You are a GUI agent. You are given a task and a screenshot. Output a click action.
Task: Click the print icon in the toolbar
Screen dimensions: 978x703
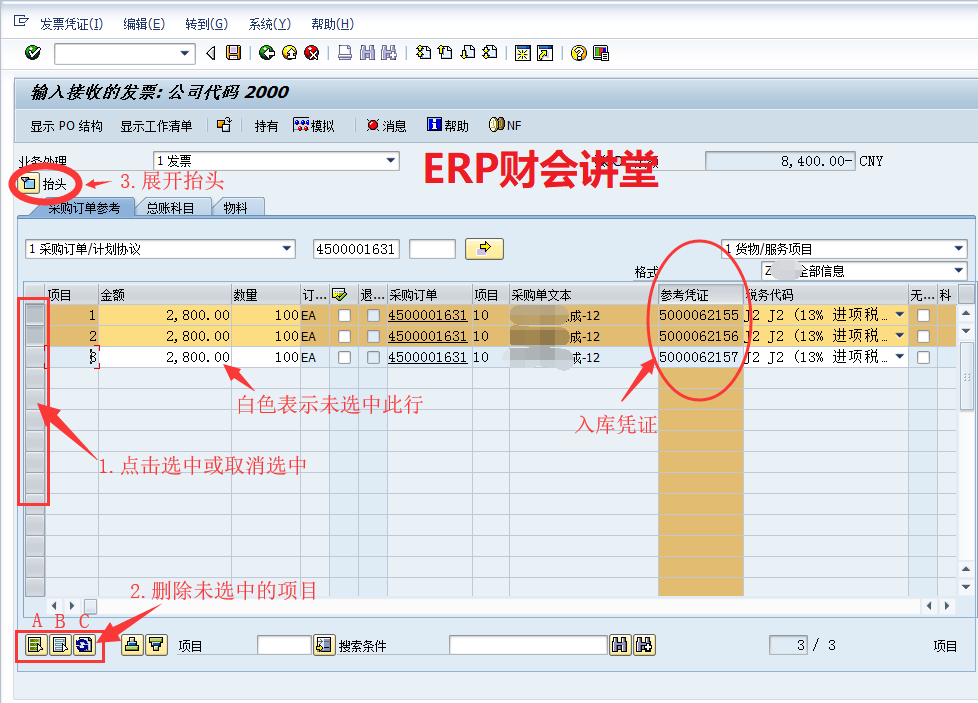[x=344, y=53]
